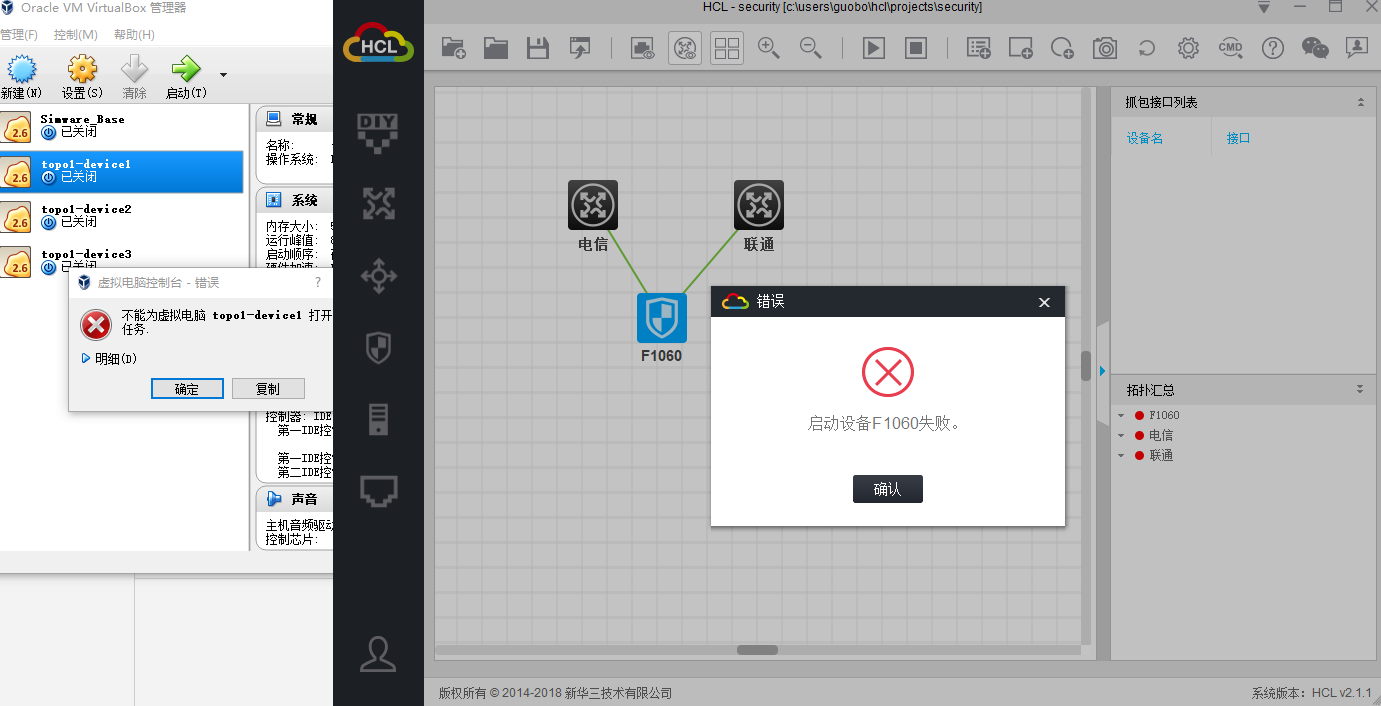Image resolution: width=1381 pixels, height=706 pixels.
Task: Click the canvas horizontal scrollbar thumb
Action: pyautogui.click(x=757, y=650)
